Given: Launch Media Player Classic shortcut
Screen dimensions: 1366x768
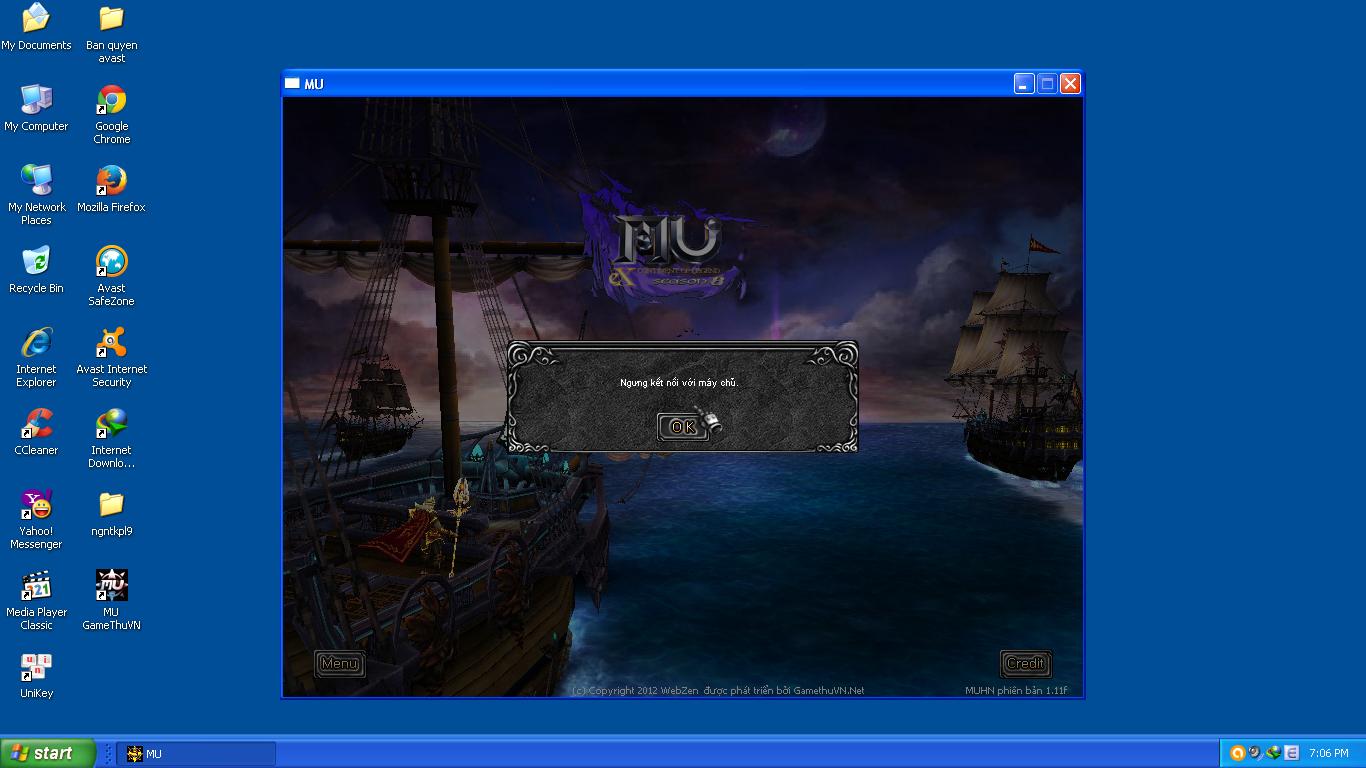Looking at the screenshot, I should pos(36,600).
